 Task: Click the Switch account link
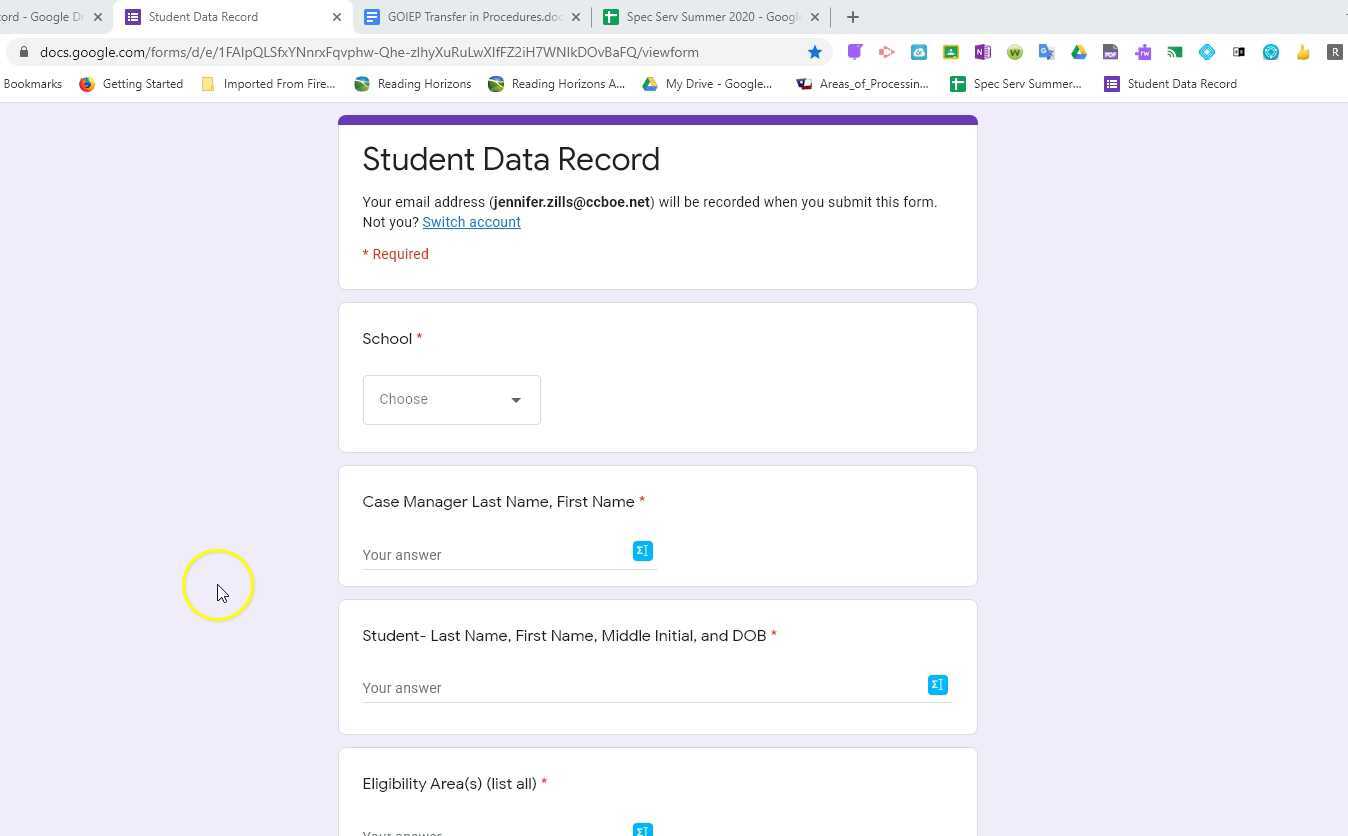point(471,222)
